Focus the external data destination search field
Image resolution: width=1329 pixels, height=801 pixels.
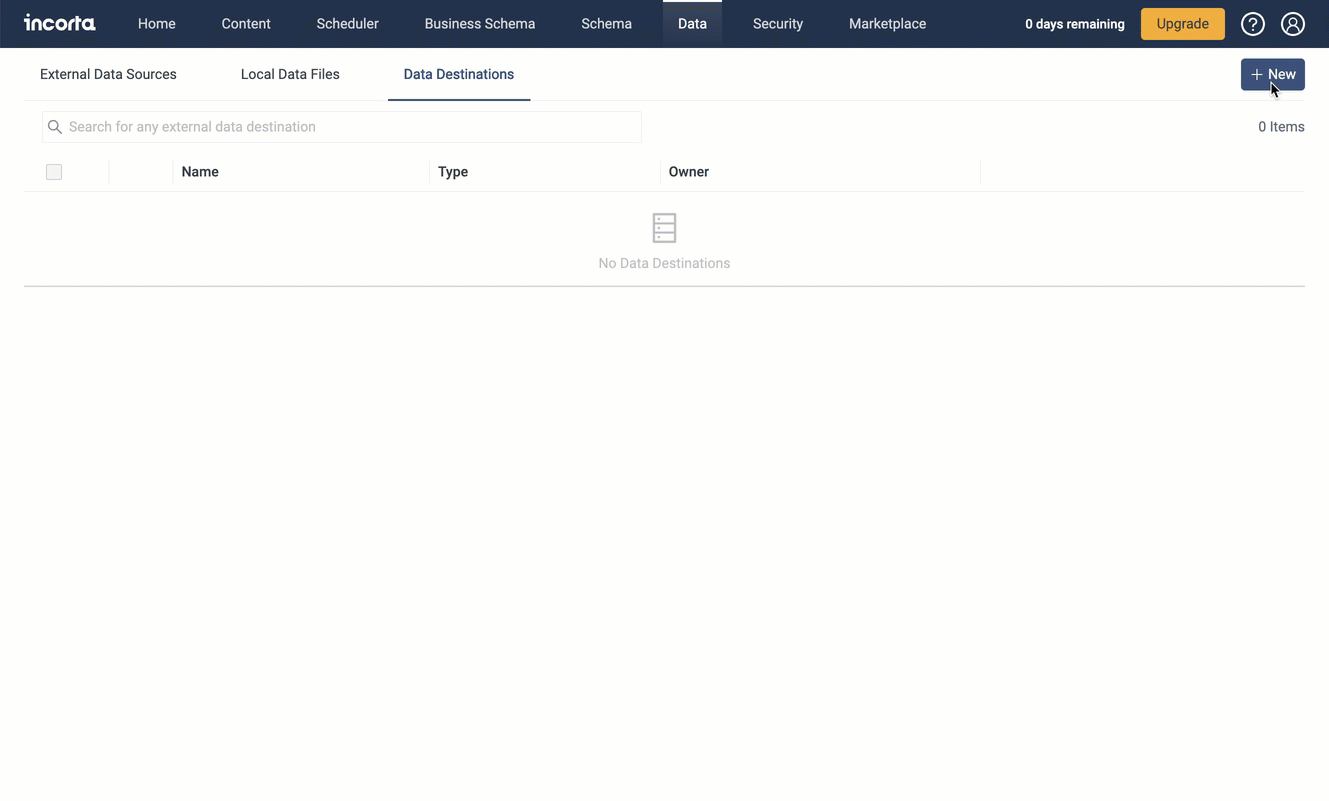coord(341,127)
